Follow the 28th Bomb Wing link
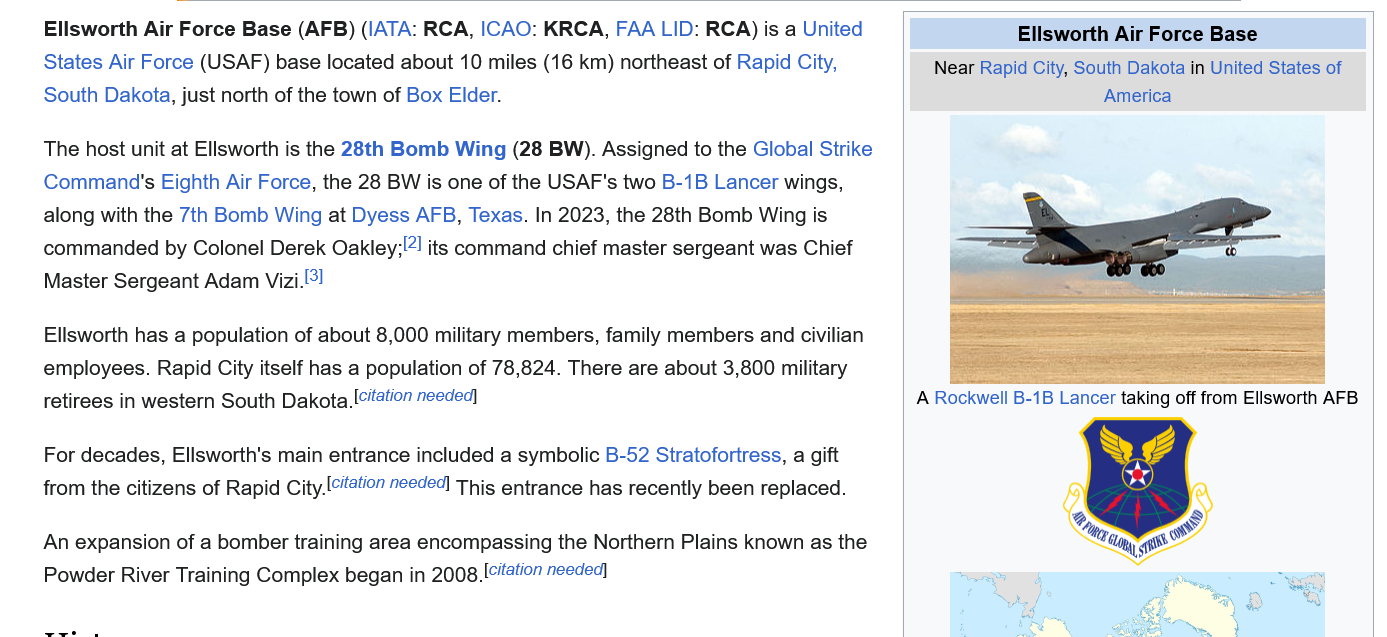Image resolution: width=1387 pixels, height=637 pixels. [423, 149]
